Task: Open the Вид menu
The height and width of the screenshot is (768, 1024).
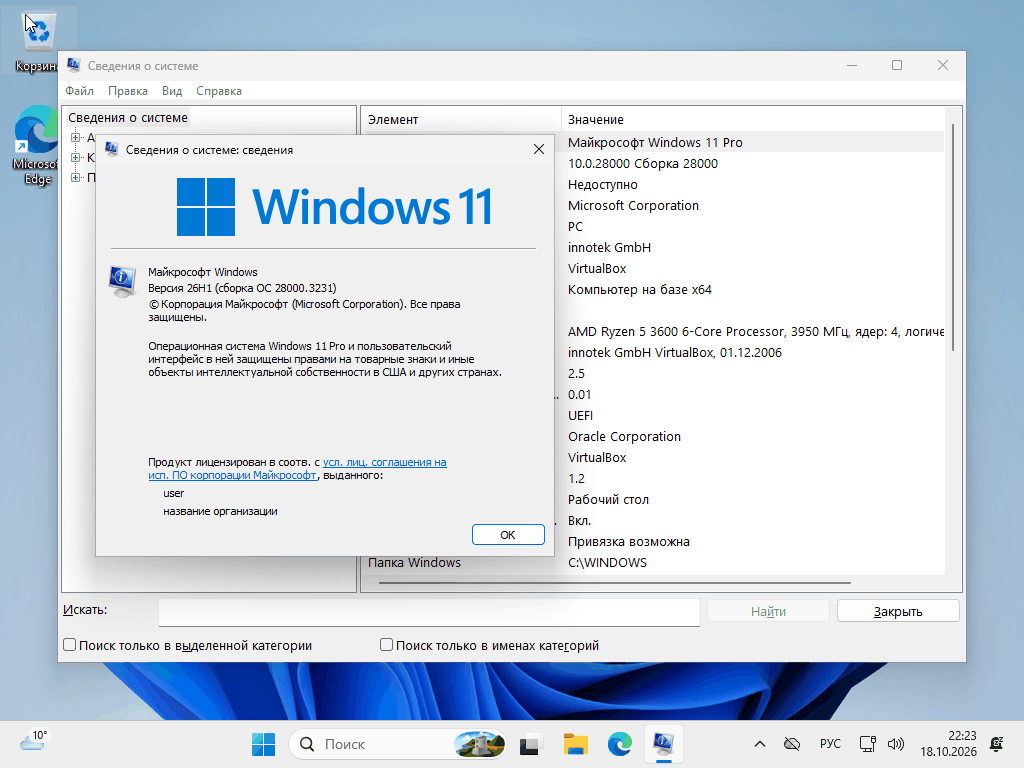Action: tap(172, 91)
